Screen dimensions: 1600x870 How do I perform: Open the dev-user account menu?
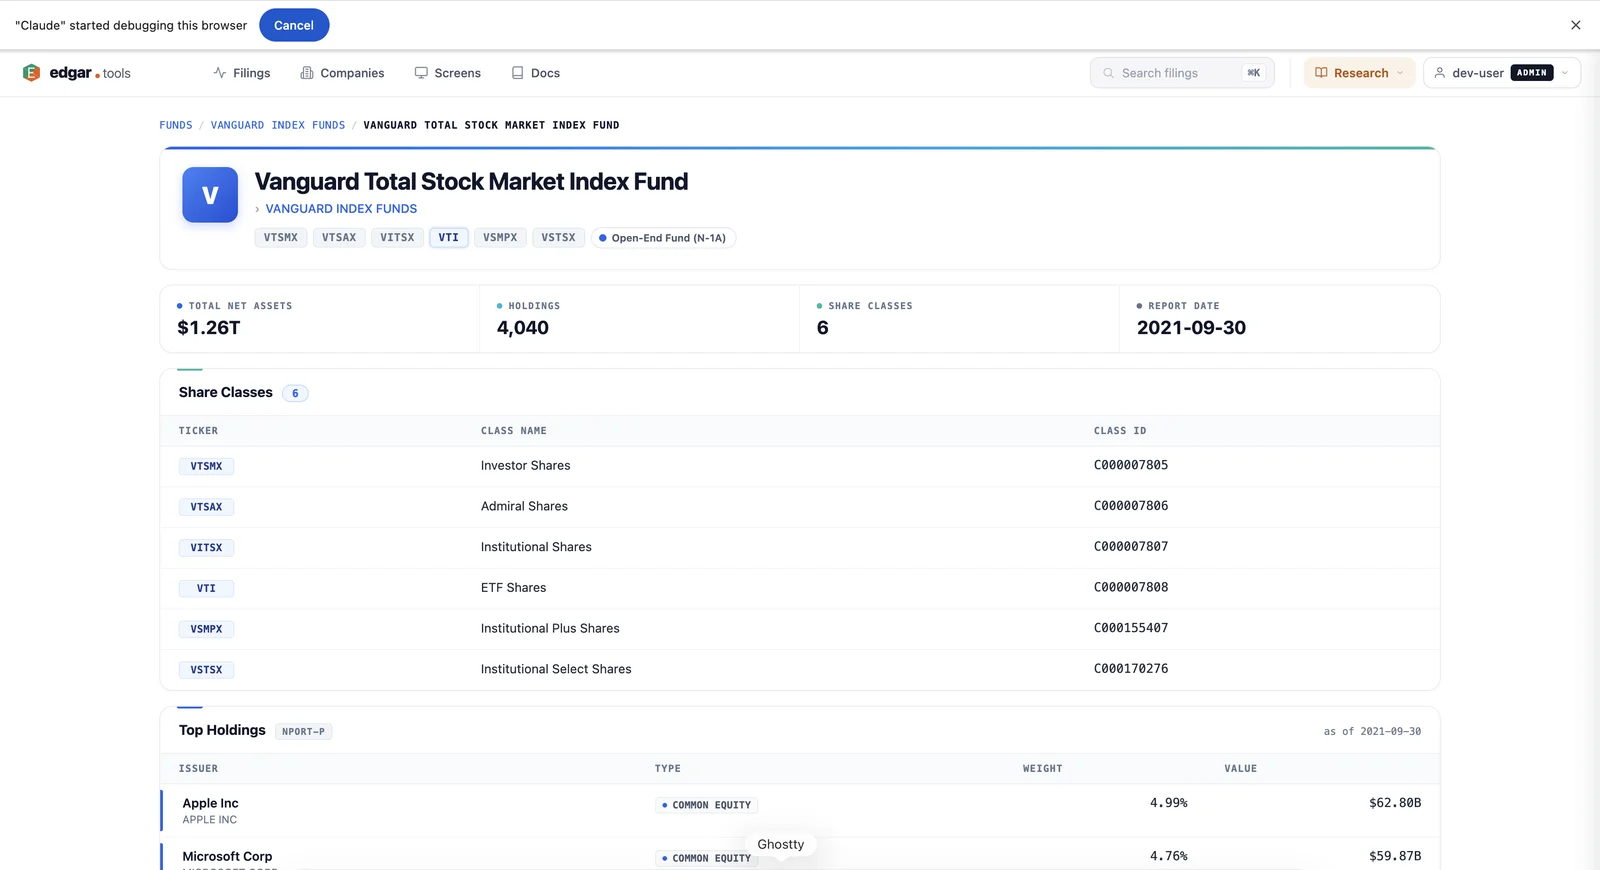click(x=1502, y=73)
